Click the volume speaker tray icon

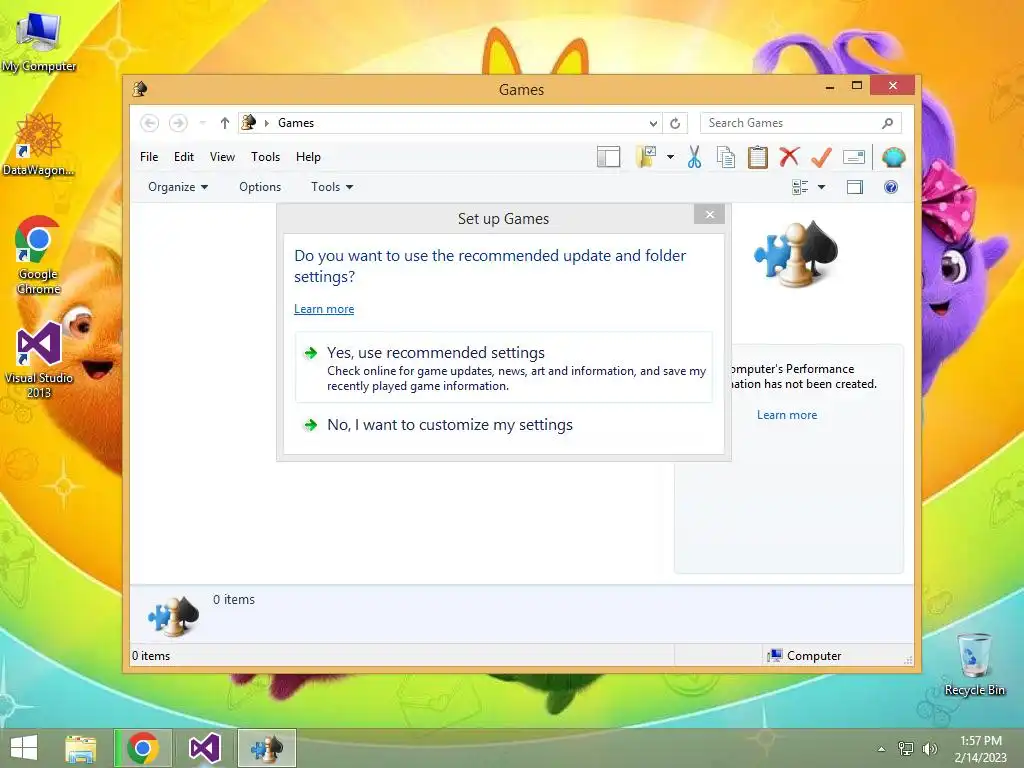coord(930,748)
